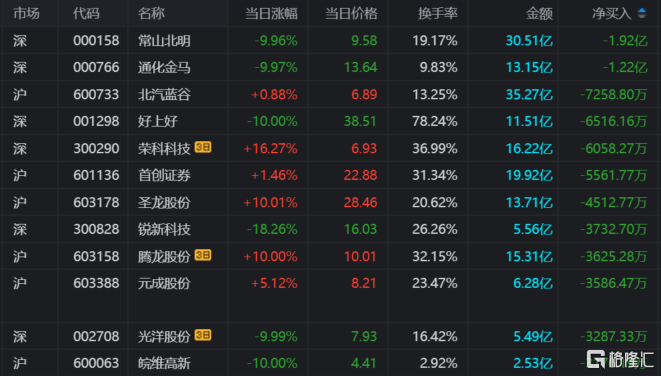Toggle the 净买入 sort arrow icon
The width and height of the screenshot is (661, 376).
642,13
